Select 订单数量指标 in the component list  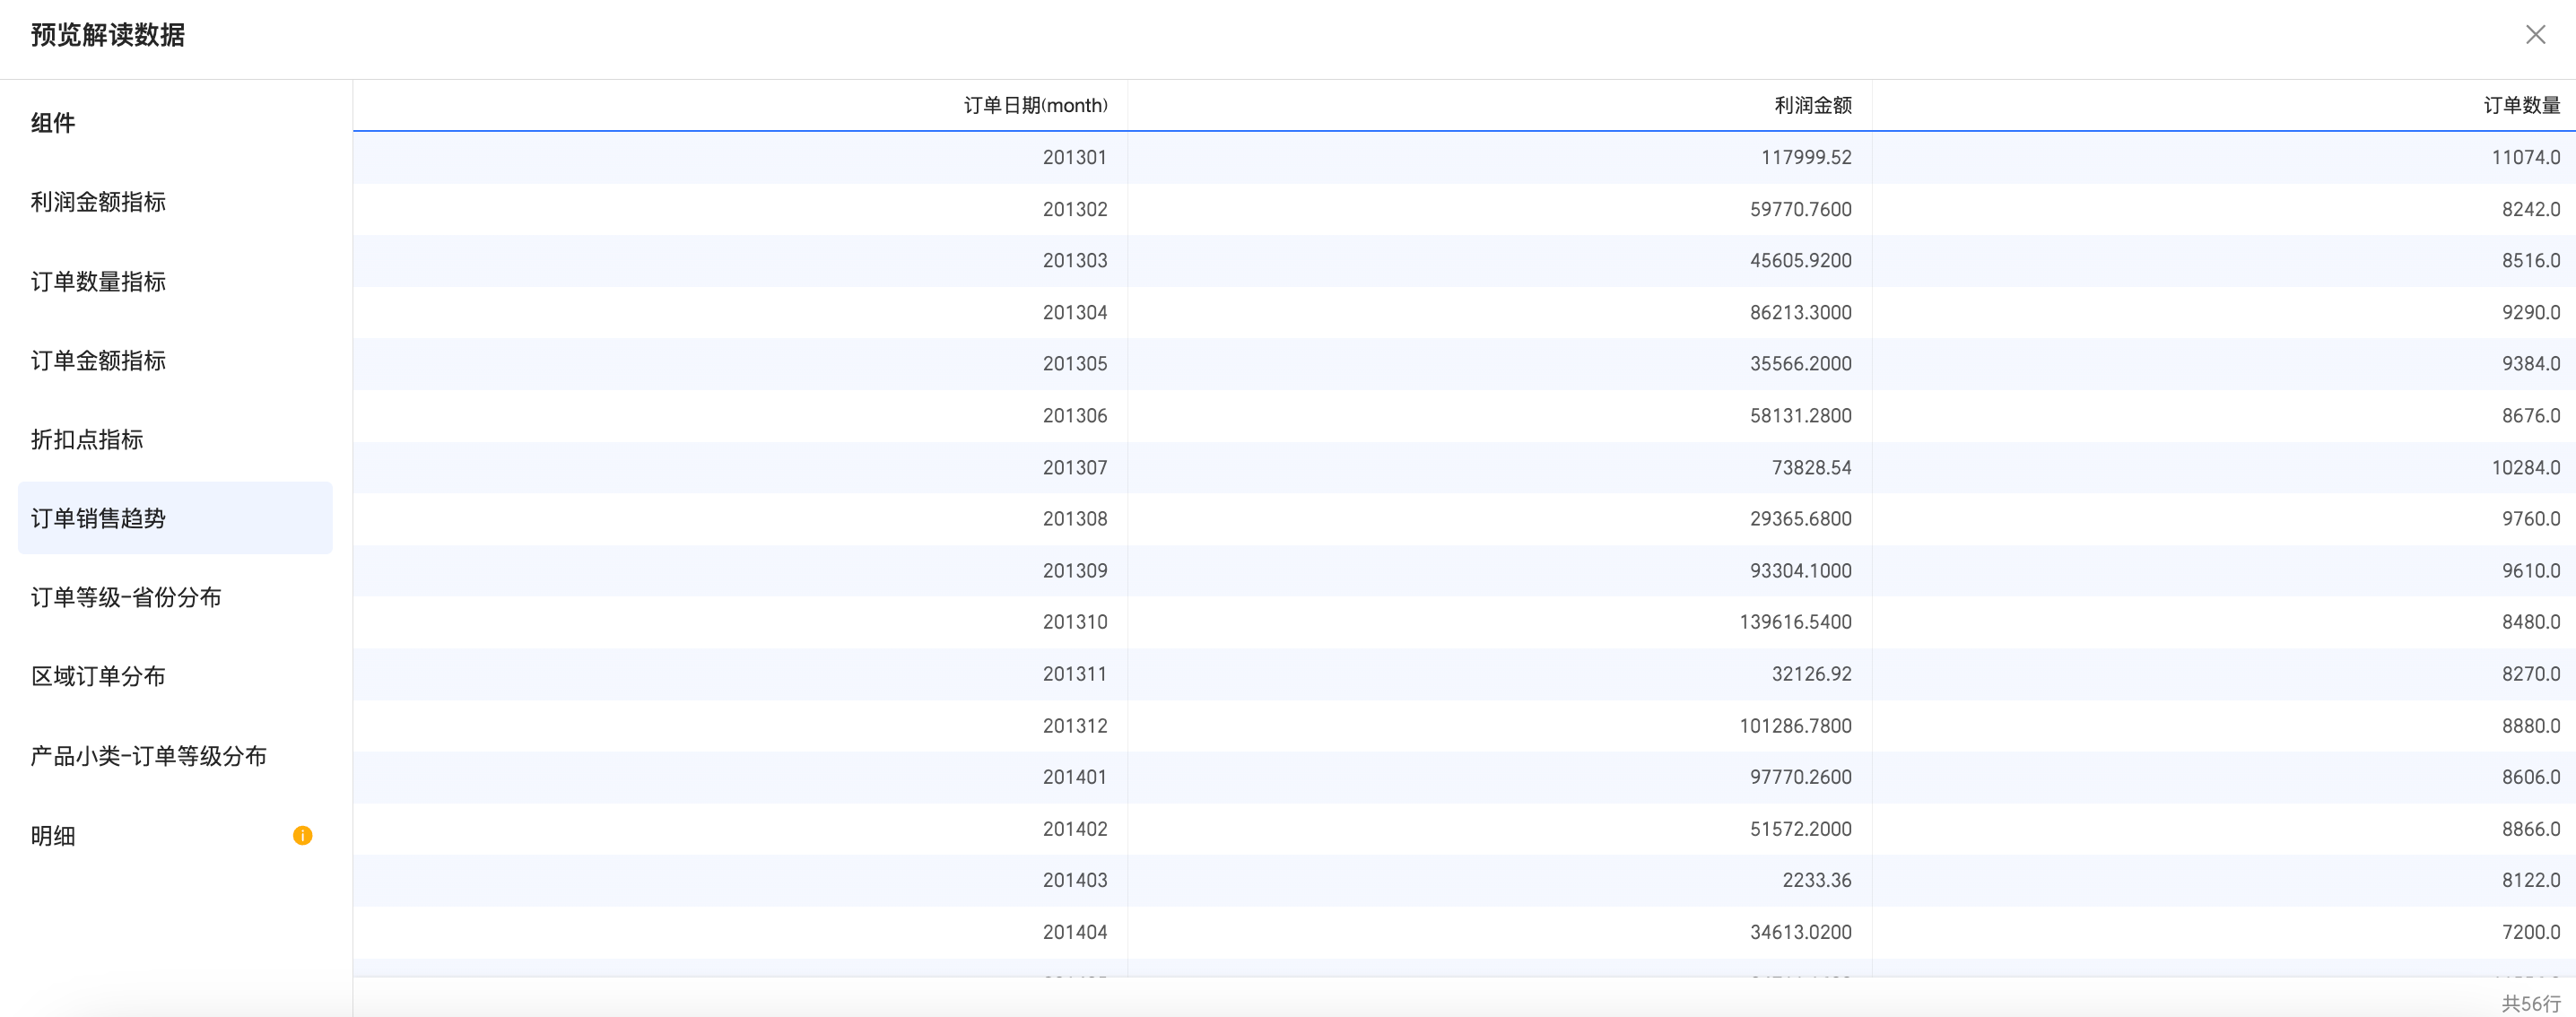(98, 282)
